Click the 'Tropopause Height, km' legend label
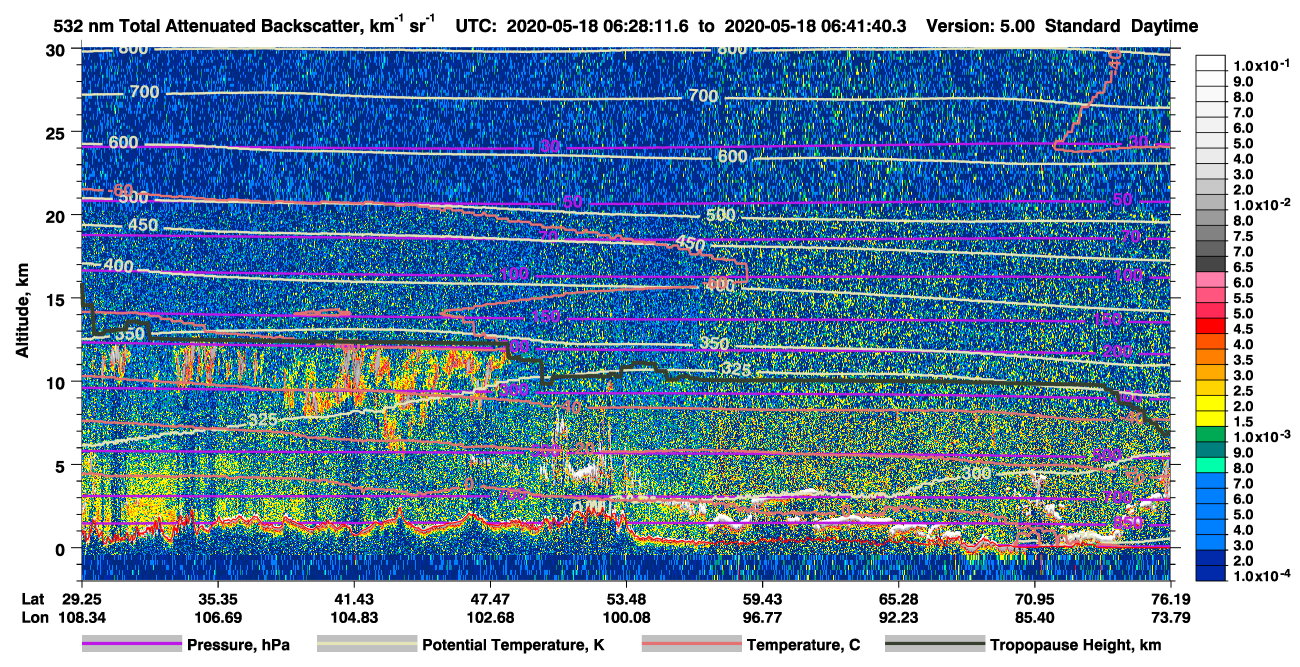 [x=1076, y=645]
